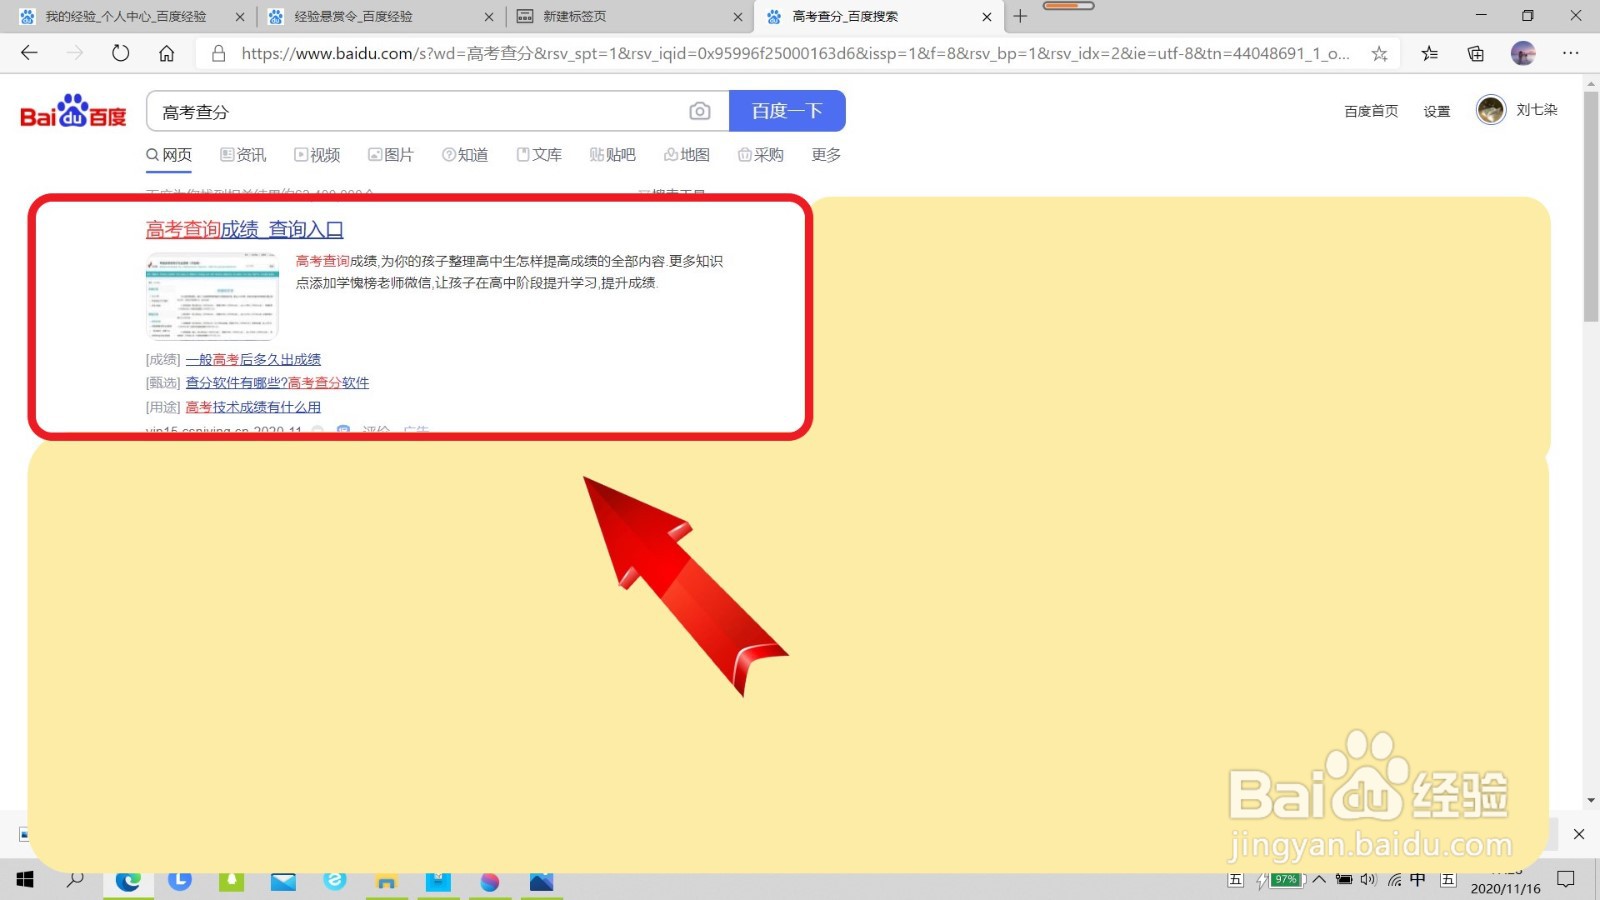Click the browser profile avatar
Viewport: 1600px width, 900px height.
pyautogui.click(x=1523, y=54)
